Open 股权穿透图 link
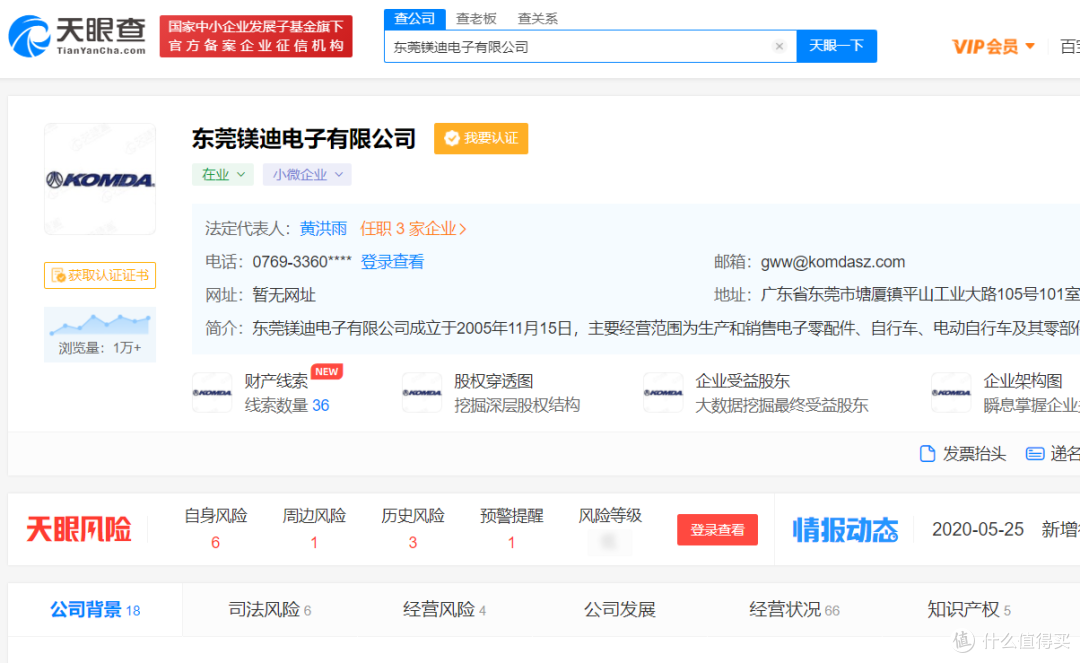Image resolution: width=1080 pixels, height=663 pixels. (x=493, y=381)
